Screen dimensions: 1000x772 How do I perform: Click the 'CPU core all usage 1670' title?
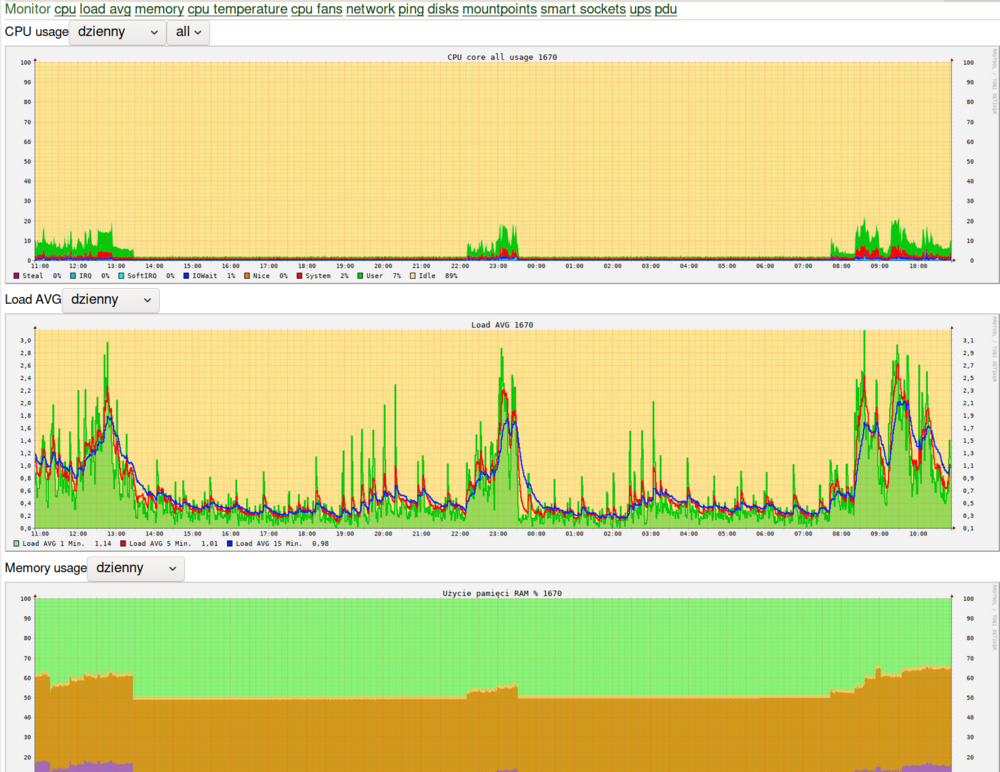[502, 57]
